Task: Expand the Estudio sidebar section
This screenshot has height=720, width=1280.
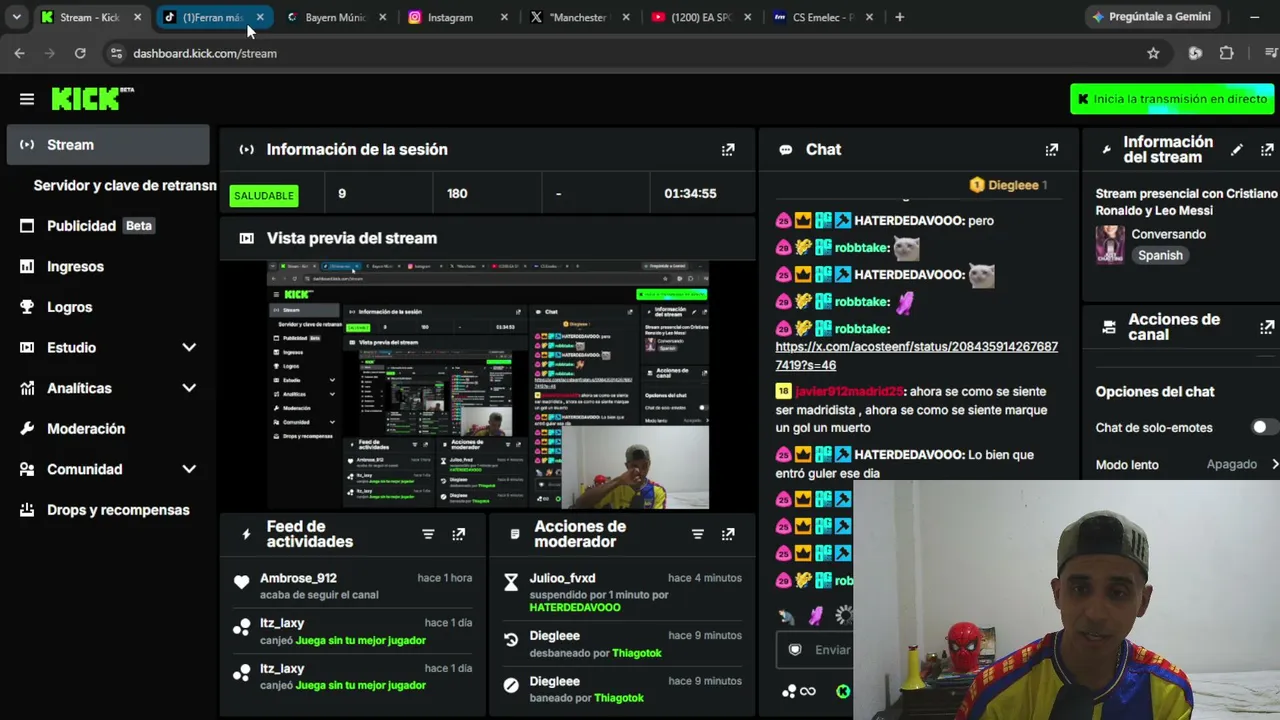Action: click(189, 347)
